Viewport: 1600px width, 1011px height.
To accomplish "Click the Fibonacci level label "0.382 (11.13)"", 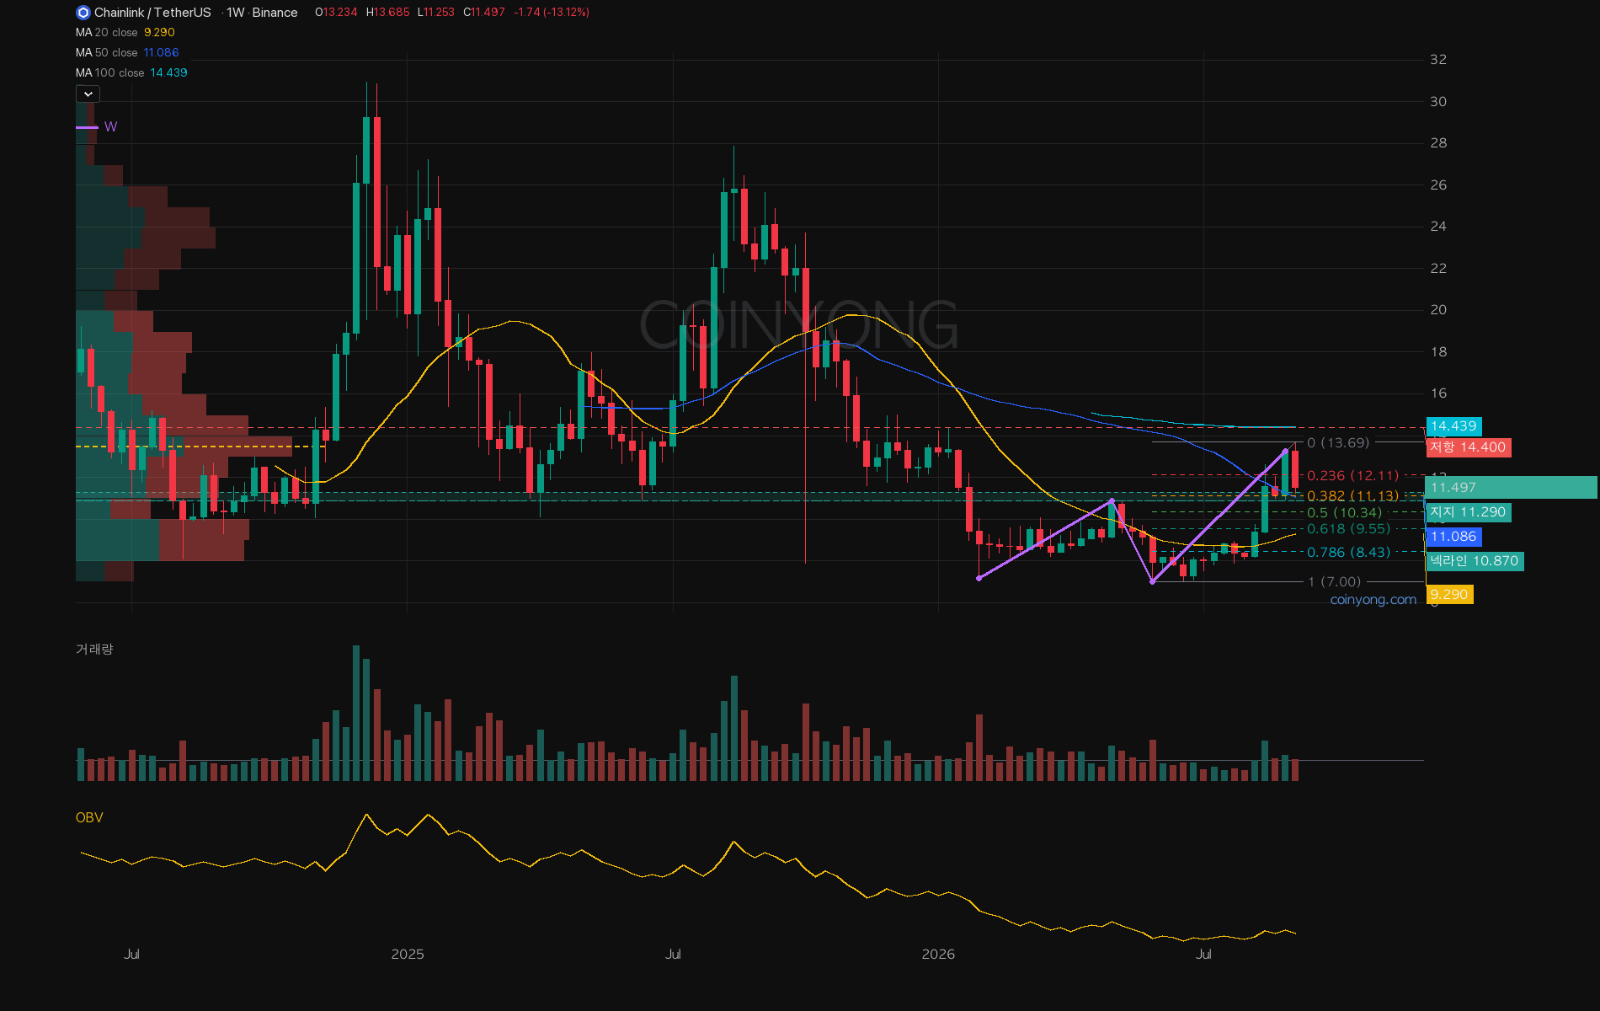I will 1353,497.
